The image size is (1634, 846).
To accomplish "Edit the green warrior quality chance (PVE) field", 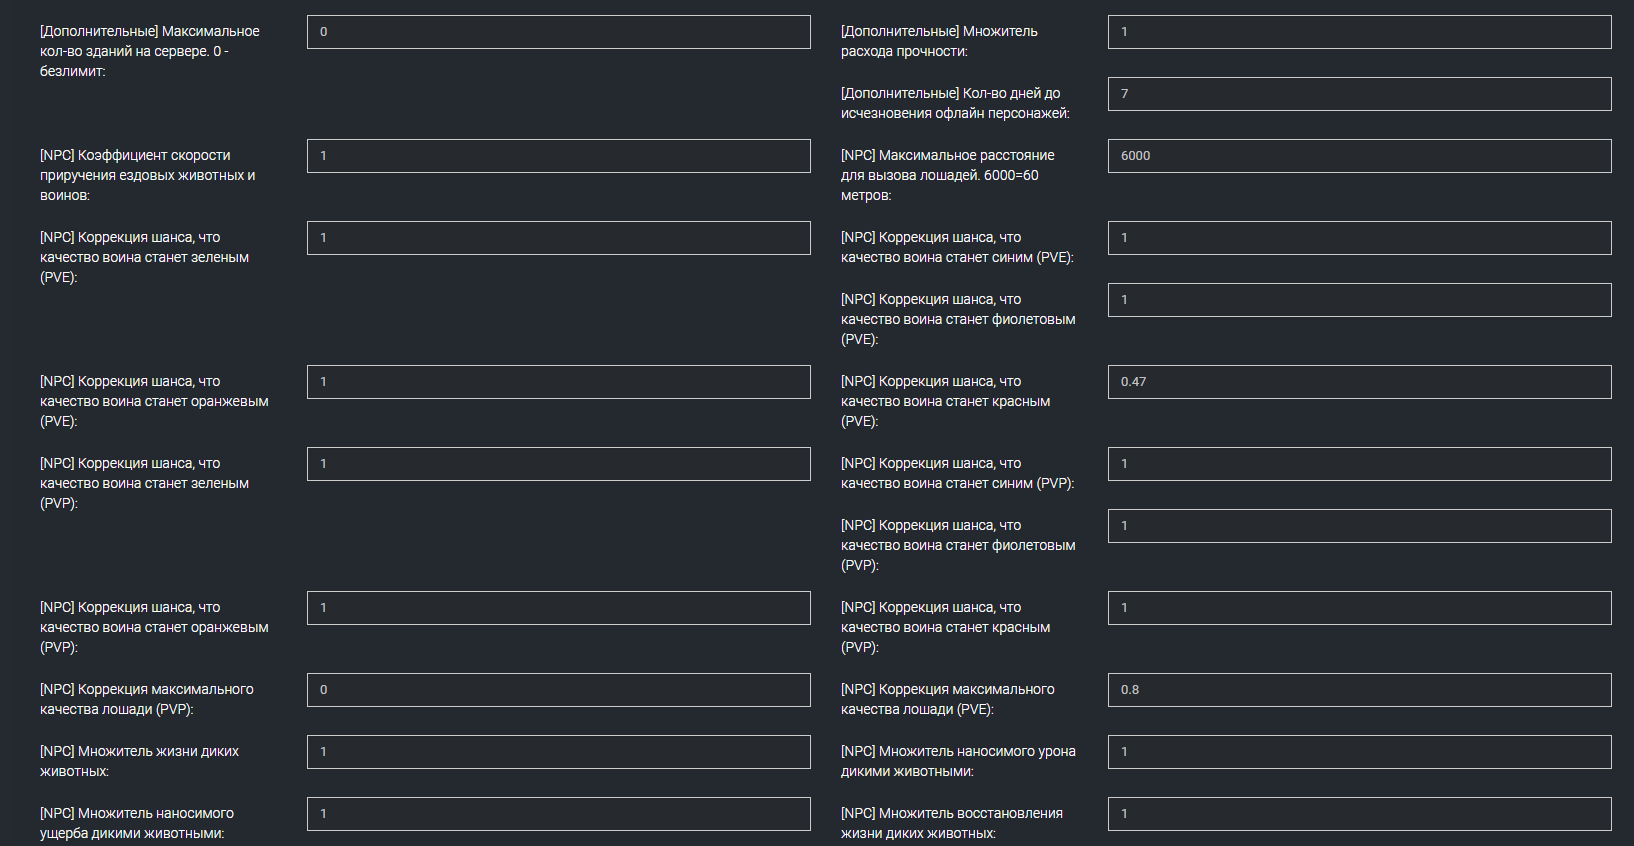I will [x=558, y=238].
